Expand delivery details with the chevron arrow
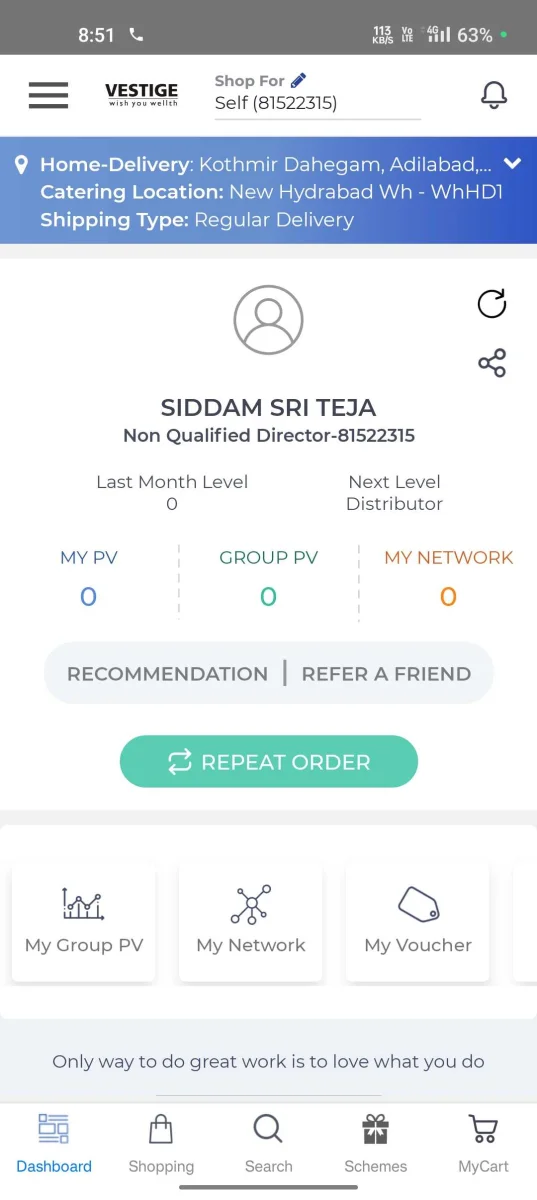 (x=513, y=164)
